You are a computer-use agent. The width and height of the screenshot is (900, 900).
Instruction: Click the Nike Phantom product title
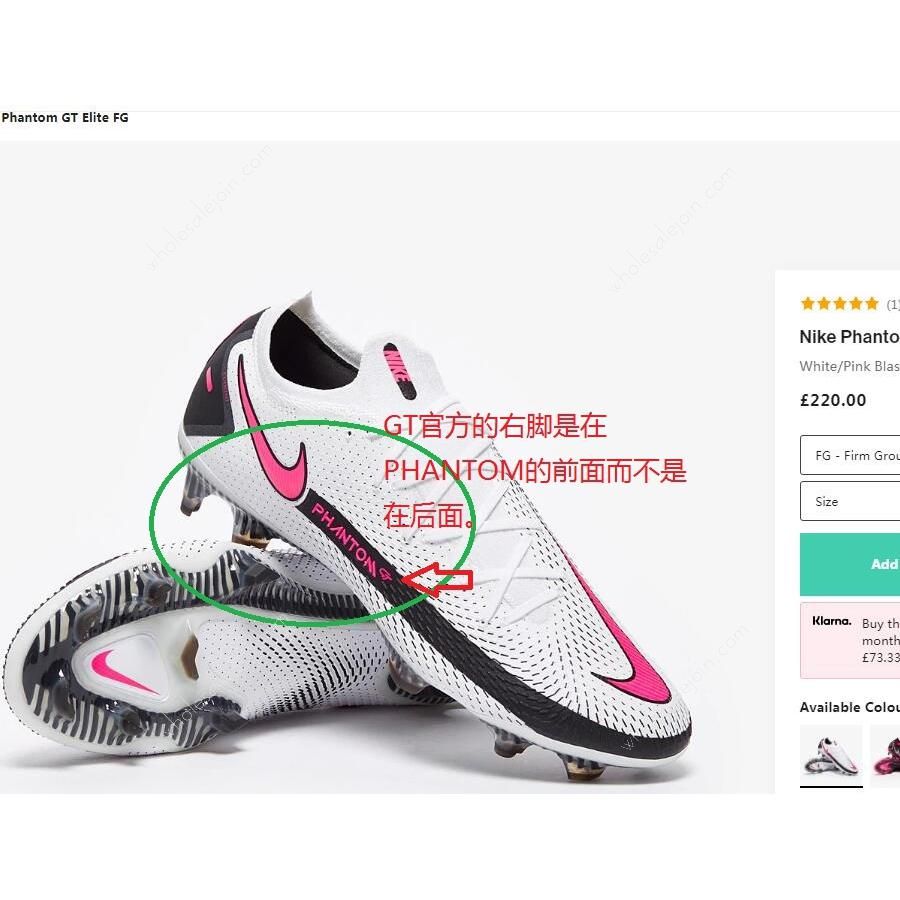tap(849, 337)
